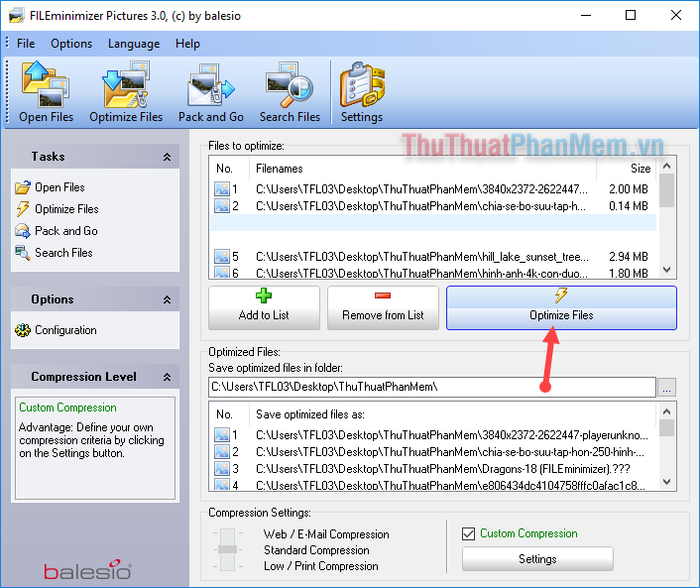Click the 2.94 MB size cell

coord(628,257)
